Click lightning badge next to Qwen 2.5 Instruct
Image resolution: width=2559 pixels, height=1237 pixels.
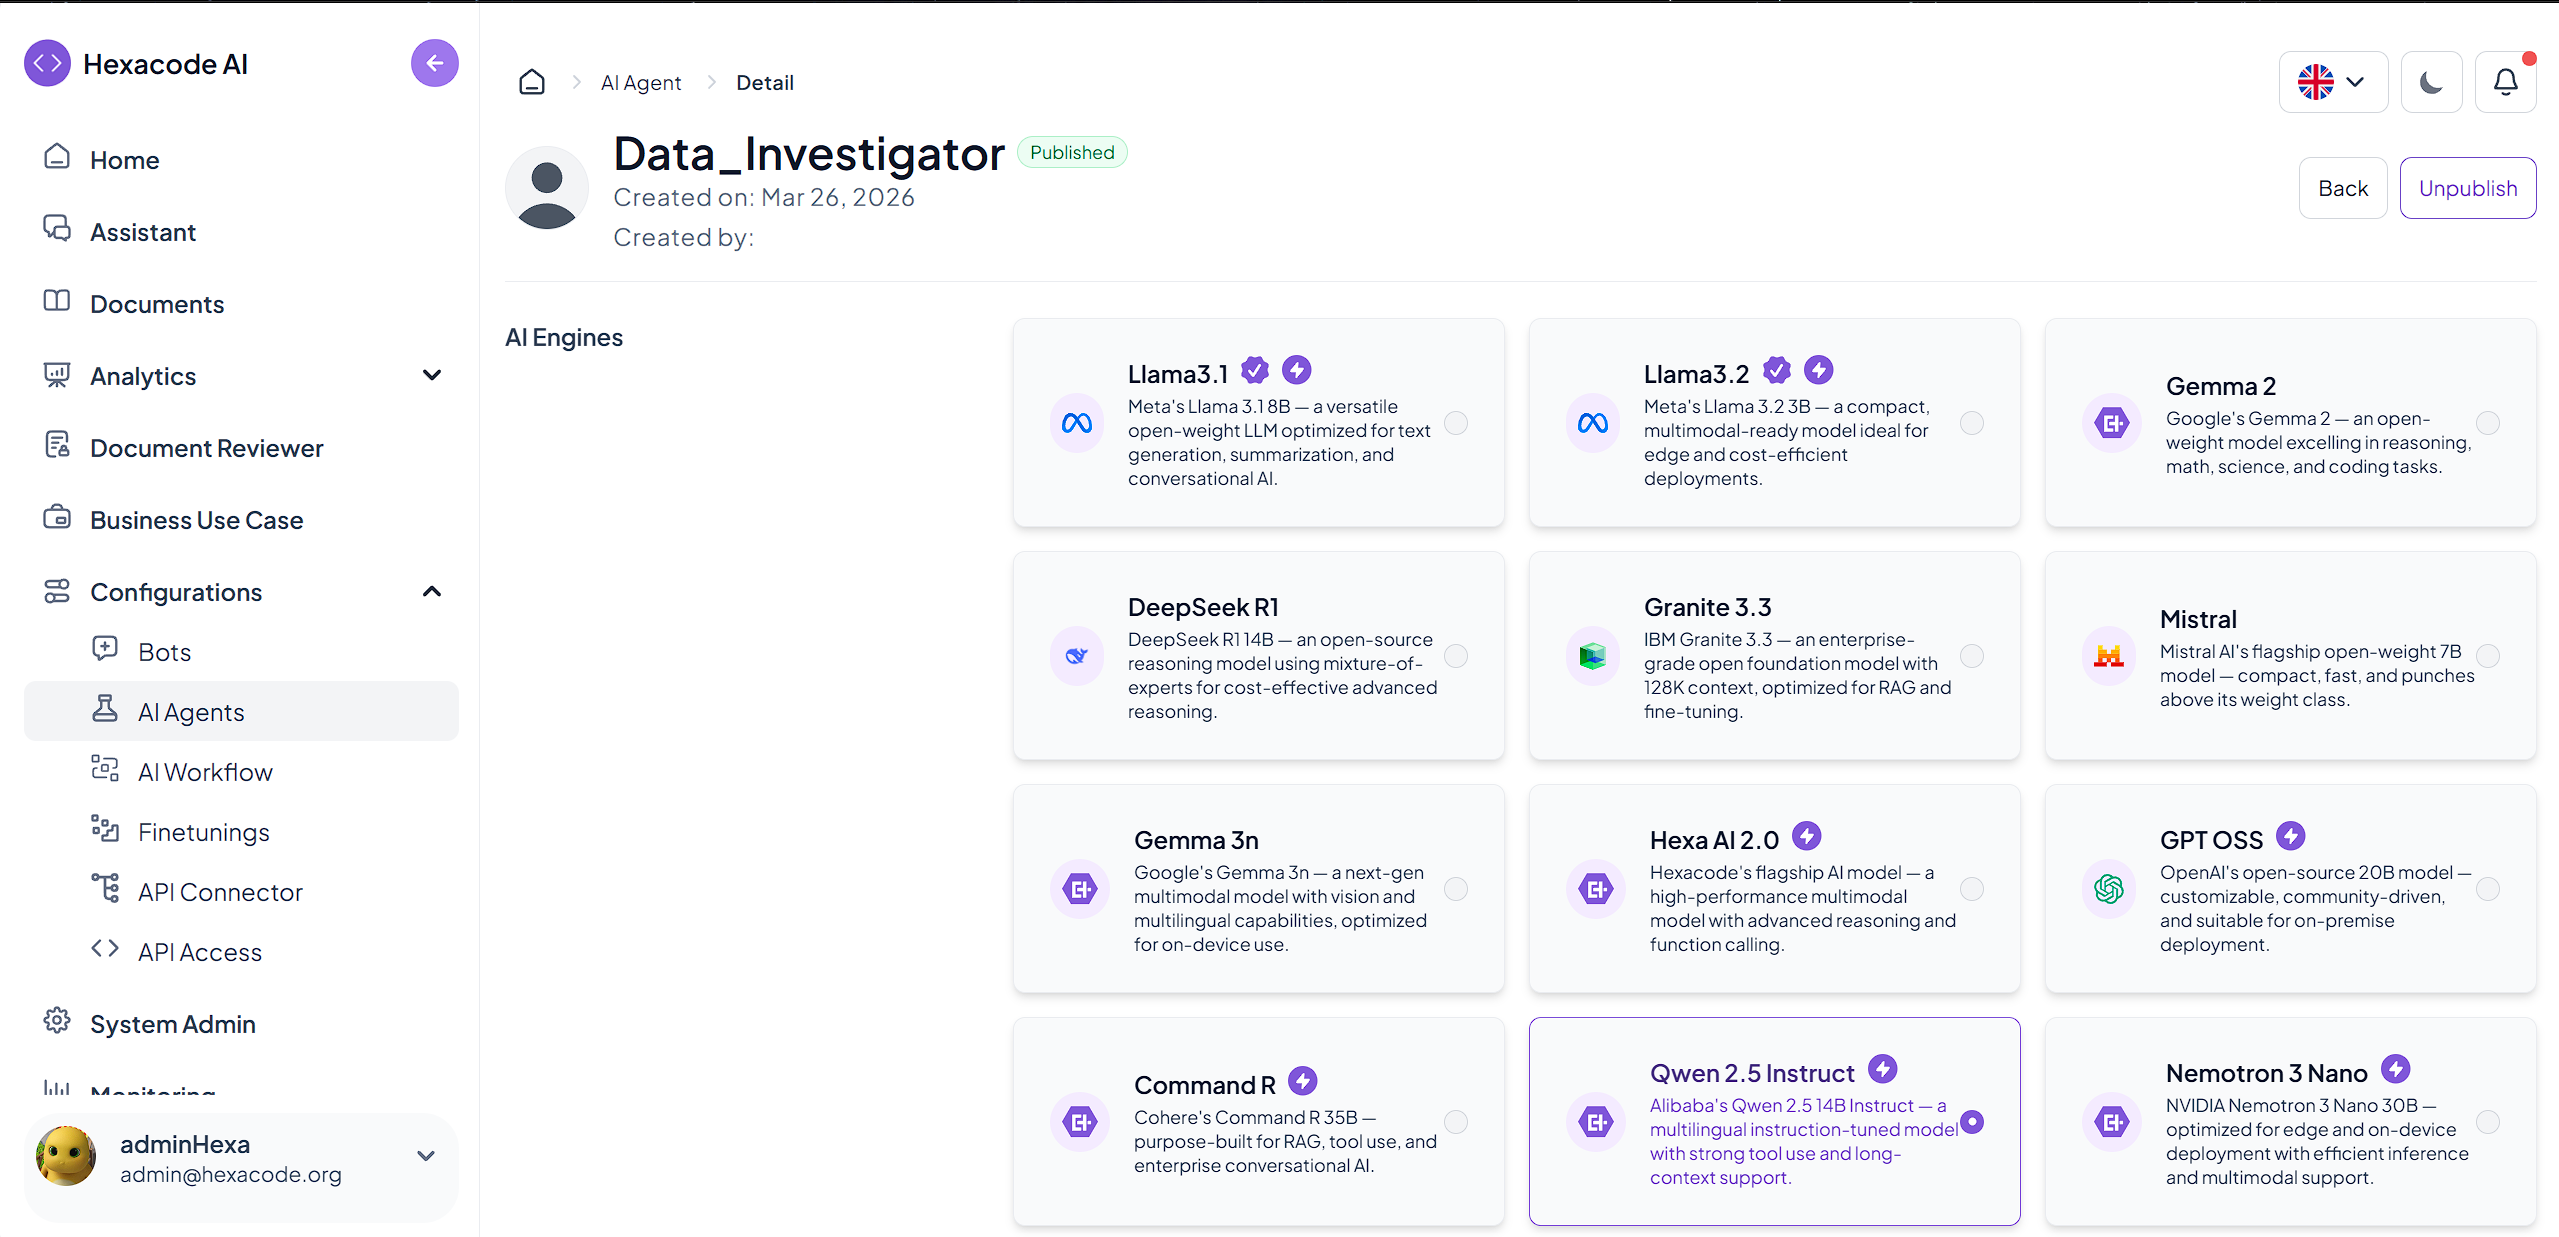pos(1883,1069)
